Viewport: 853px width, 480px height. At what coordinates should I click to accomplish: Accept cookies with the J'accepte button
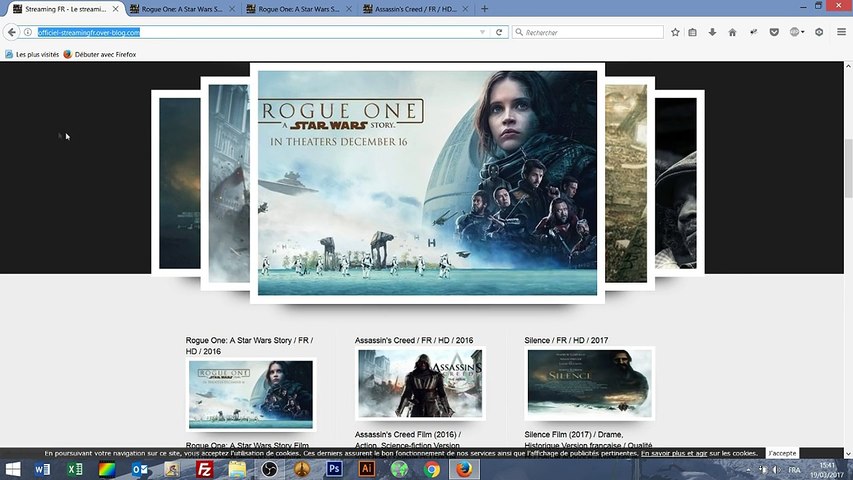click(x=782, y=453)
